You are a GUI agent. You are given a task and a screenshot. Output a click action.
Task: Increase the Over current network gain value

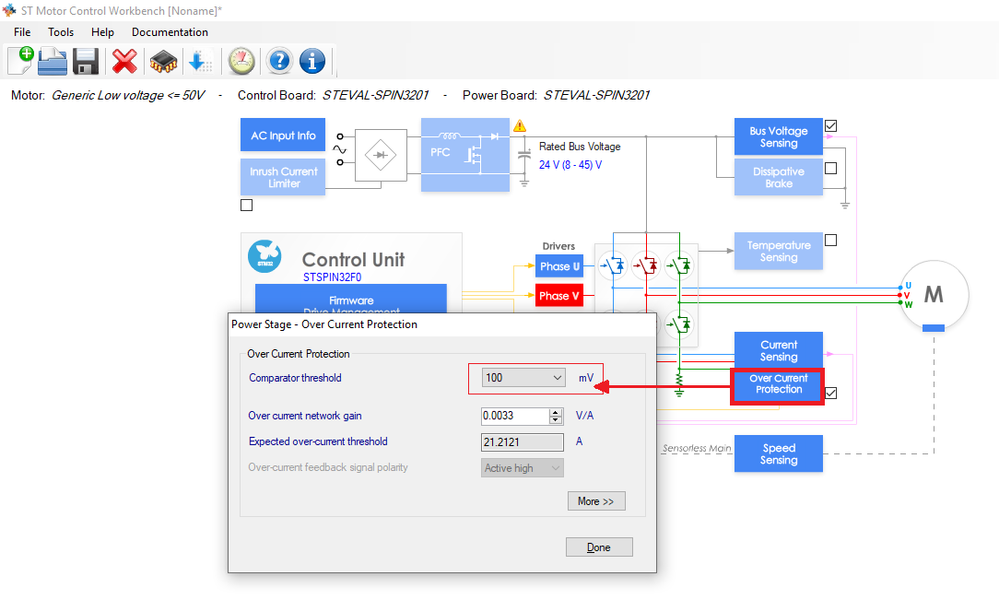pos(556,412)
